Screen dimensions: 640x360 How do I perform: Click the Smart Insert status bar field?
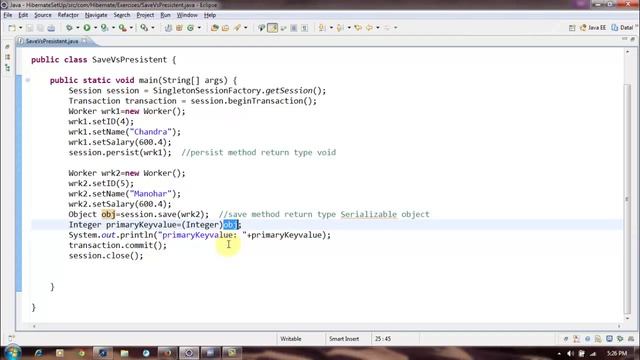pos(344,339)
